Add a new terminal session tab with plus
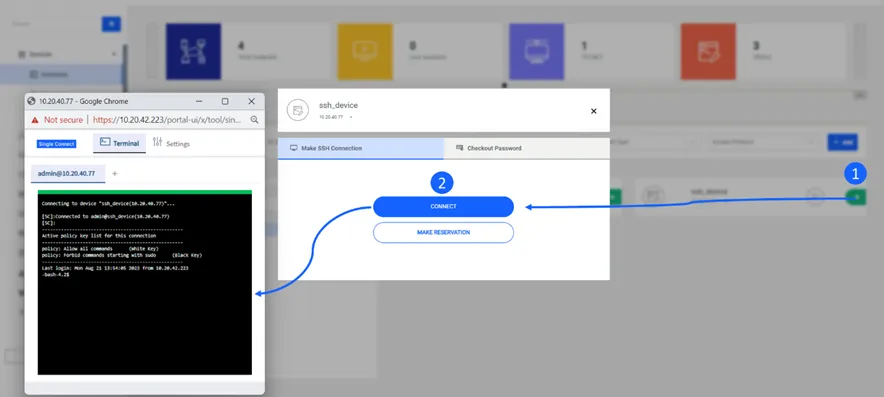This screenshot has height=397, width=884. (x=114, y=174)
